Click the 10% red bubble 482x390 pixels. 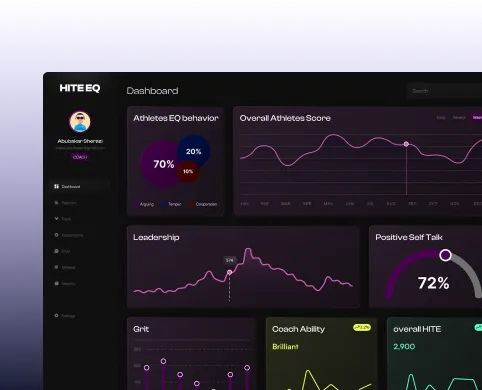(x=188, y=171)
